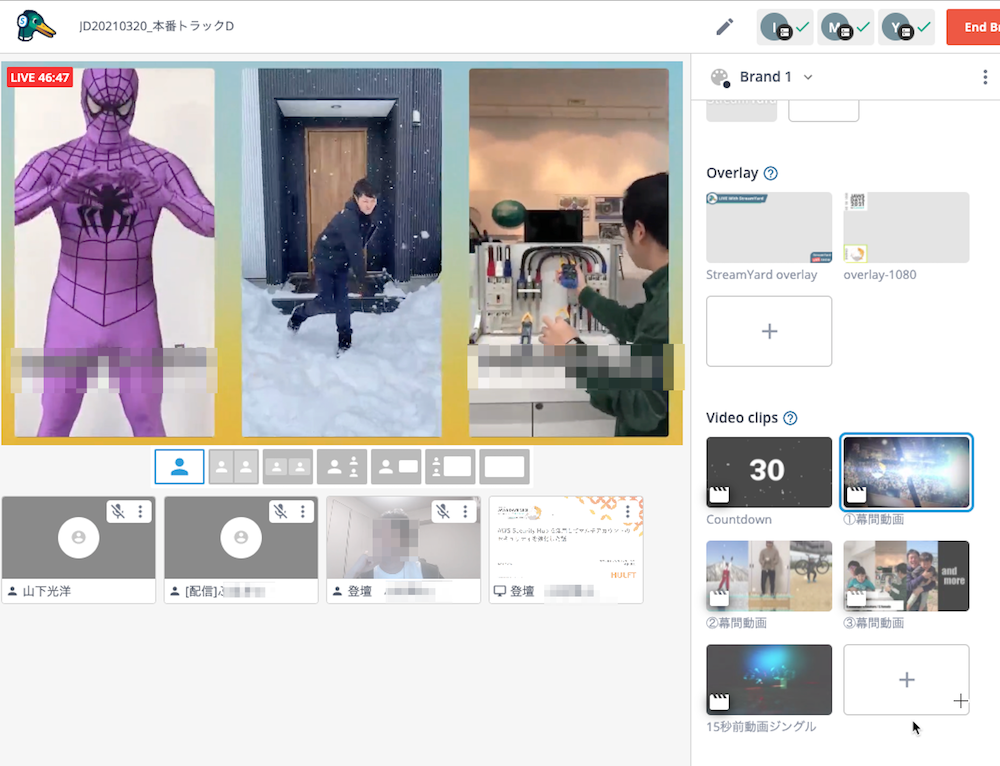Screen dimensions: 1000x766
Task: Open the Video clips help question mark
Action: [x=790, y=418]
